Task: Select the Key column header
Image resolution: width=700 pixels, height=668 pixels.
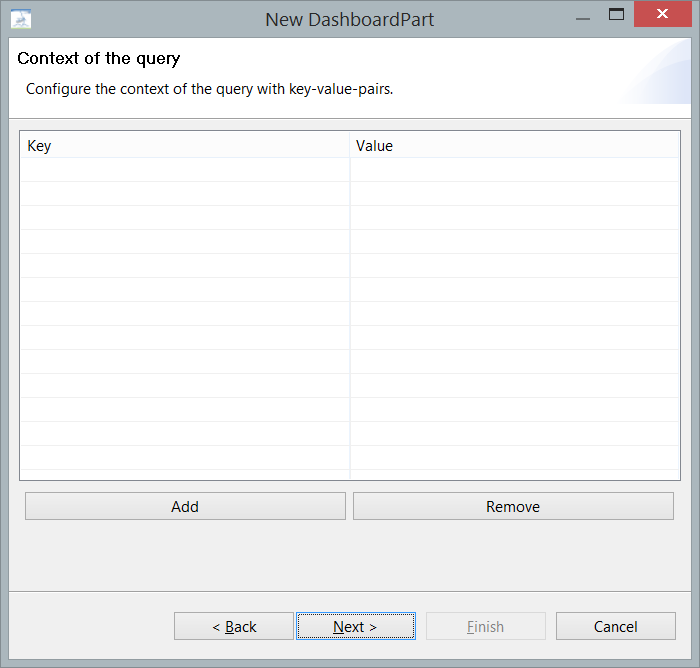Action: [x=185, y=145]
